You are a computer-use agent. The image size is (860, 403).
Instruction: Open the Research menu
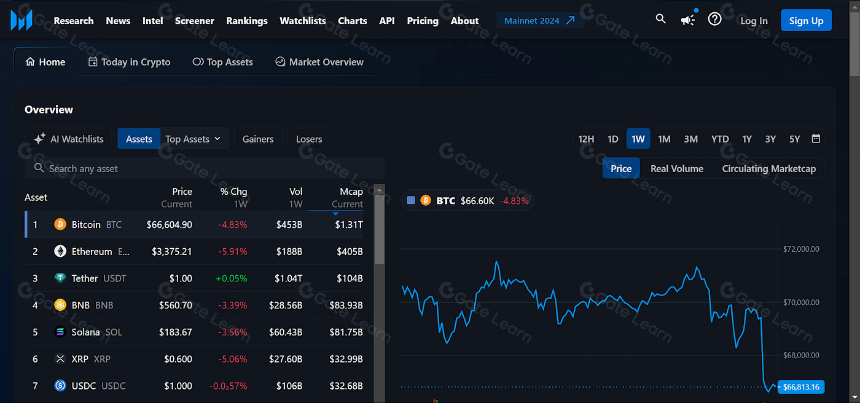[73, 21]
